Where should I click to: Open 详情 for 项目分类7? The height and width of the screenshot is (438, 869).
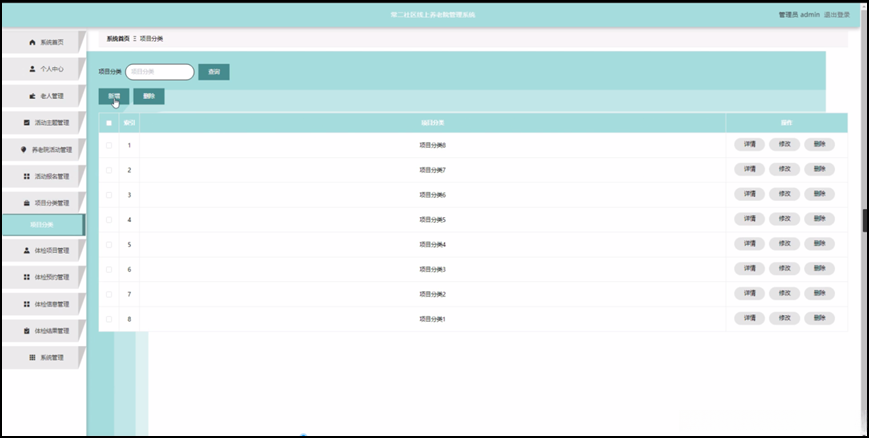click(749, 169)
